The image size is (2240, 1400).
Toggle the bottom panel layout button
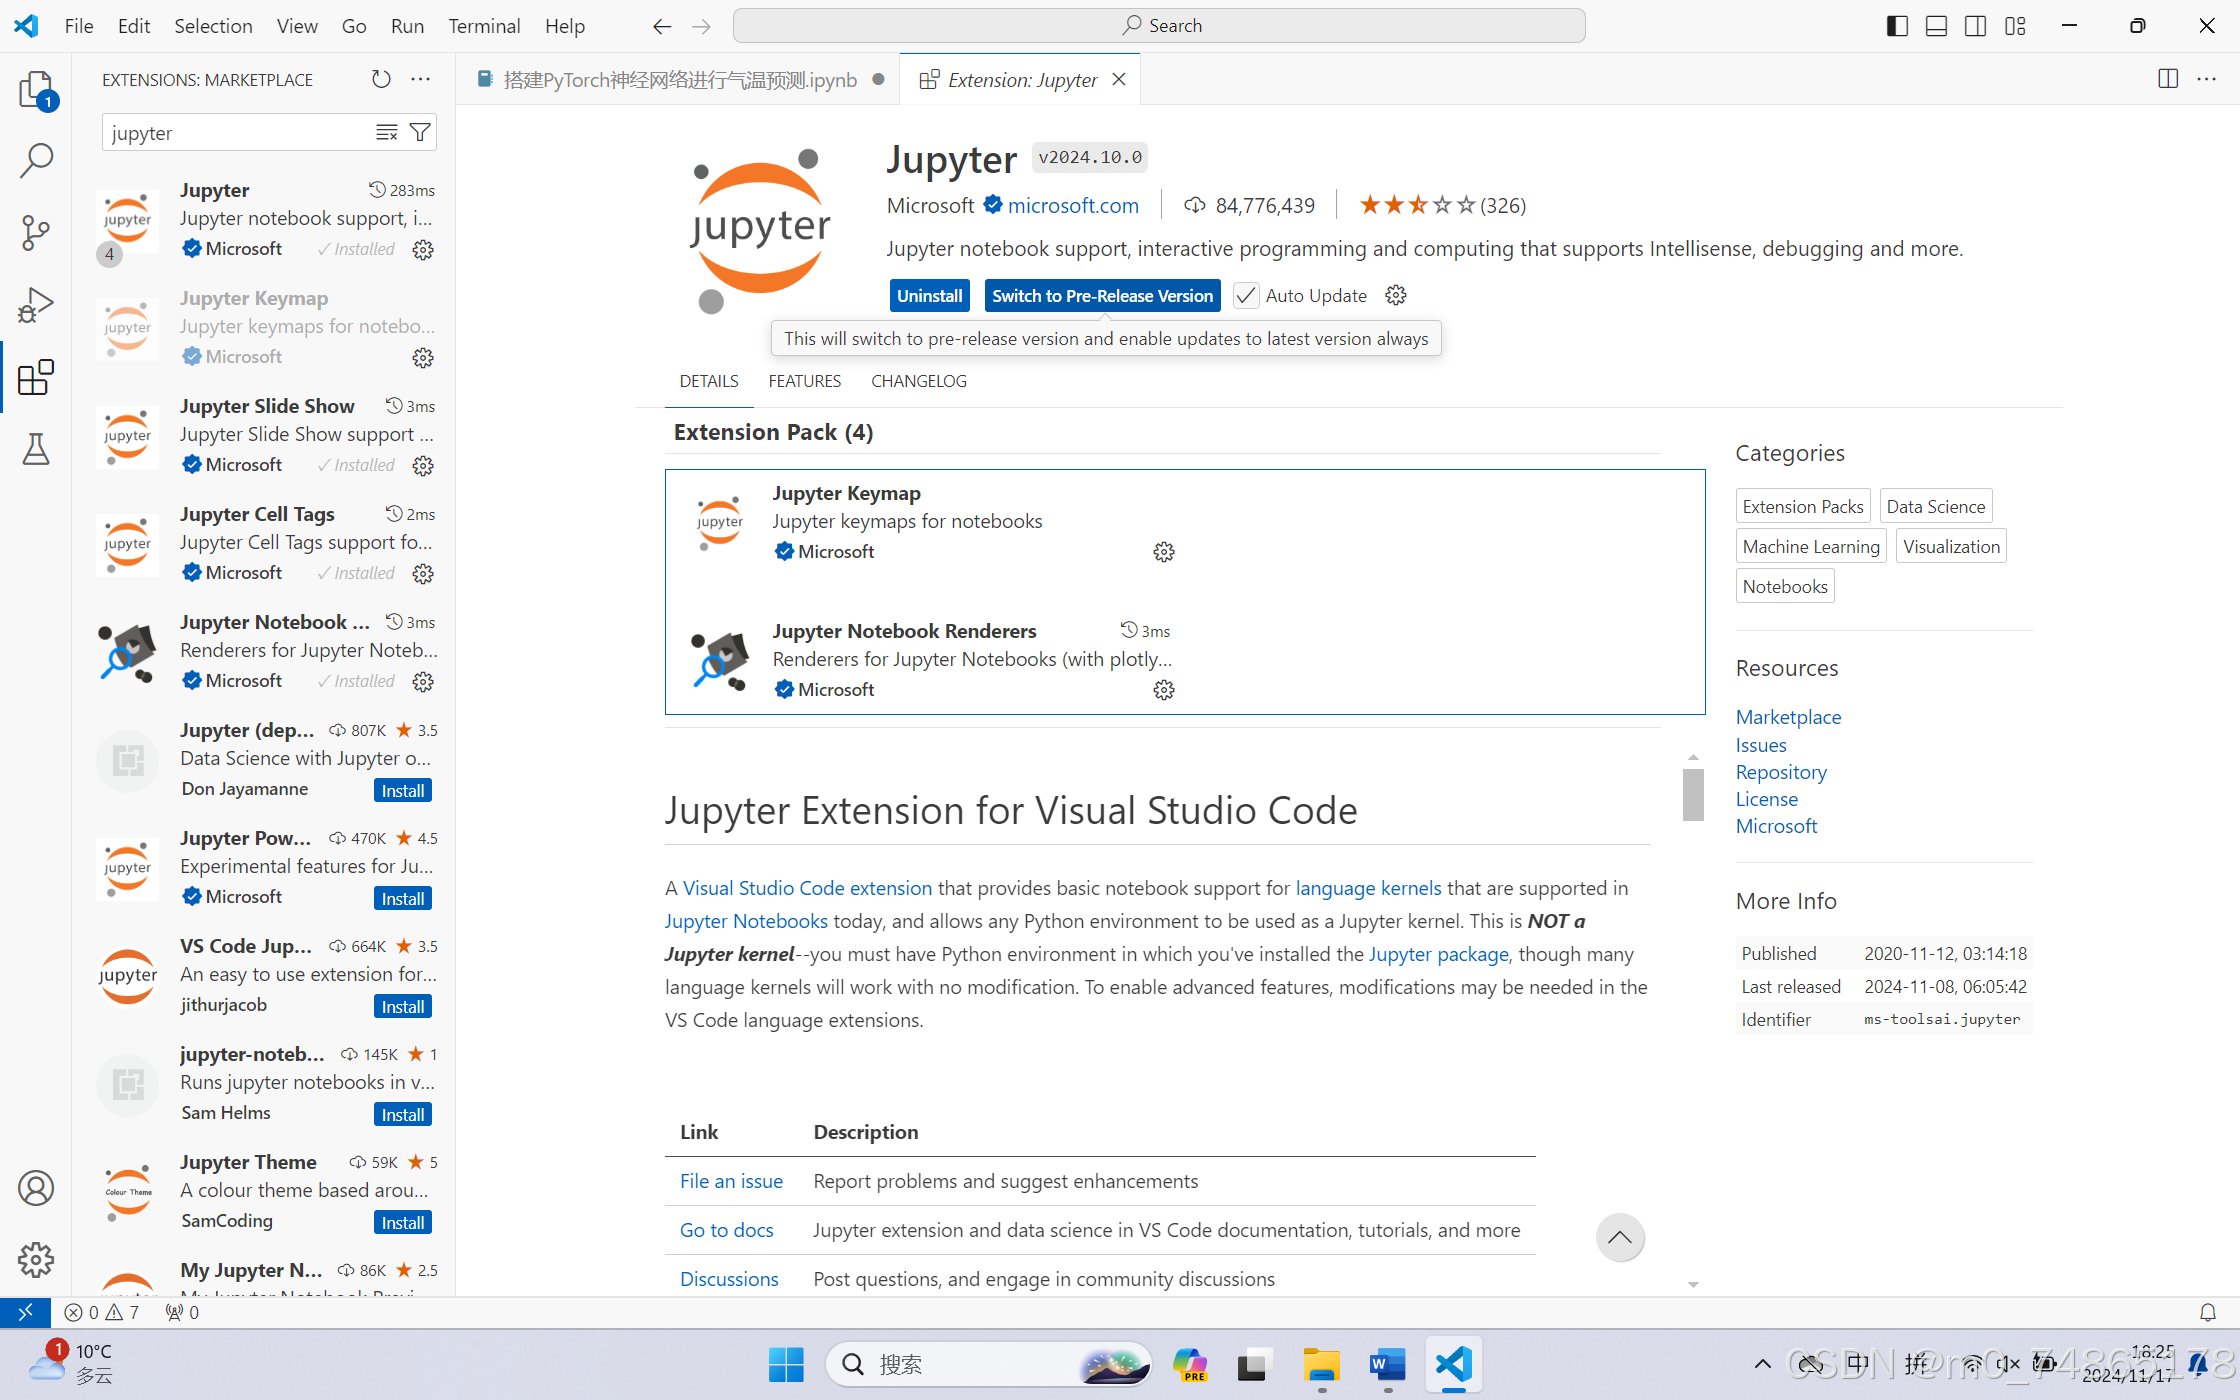point(1936,26)
